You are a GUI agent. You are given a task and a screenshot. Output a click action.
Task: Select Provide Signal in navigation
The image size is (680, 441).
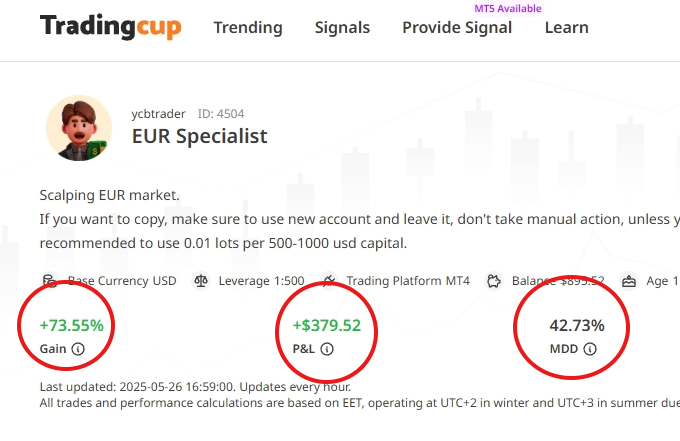(457, 28)
